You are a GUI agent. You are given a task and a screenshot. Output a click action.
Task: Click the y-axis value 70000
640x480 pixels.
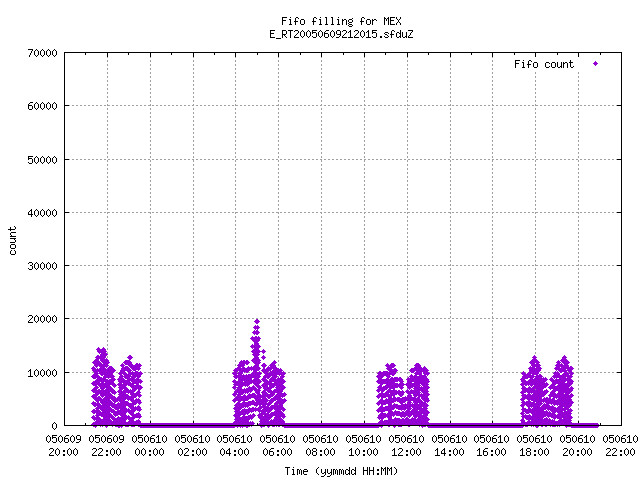[x=42, y=53]
